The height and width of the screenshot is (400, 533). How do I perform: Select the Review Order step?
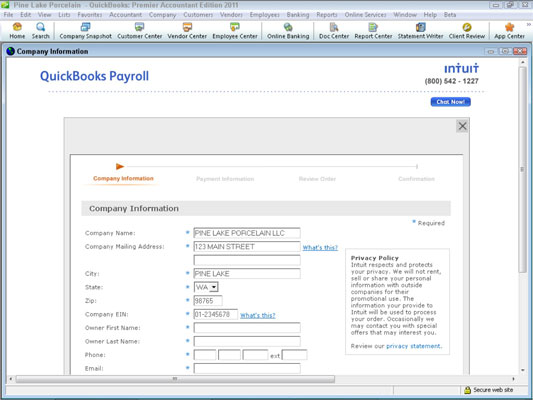[x=317, y=179]
